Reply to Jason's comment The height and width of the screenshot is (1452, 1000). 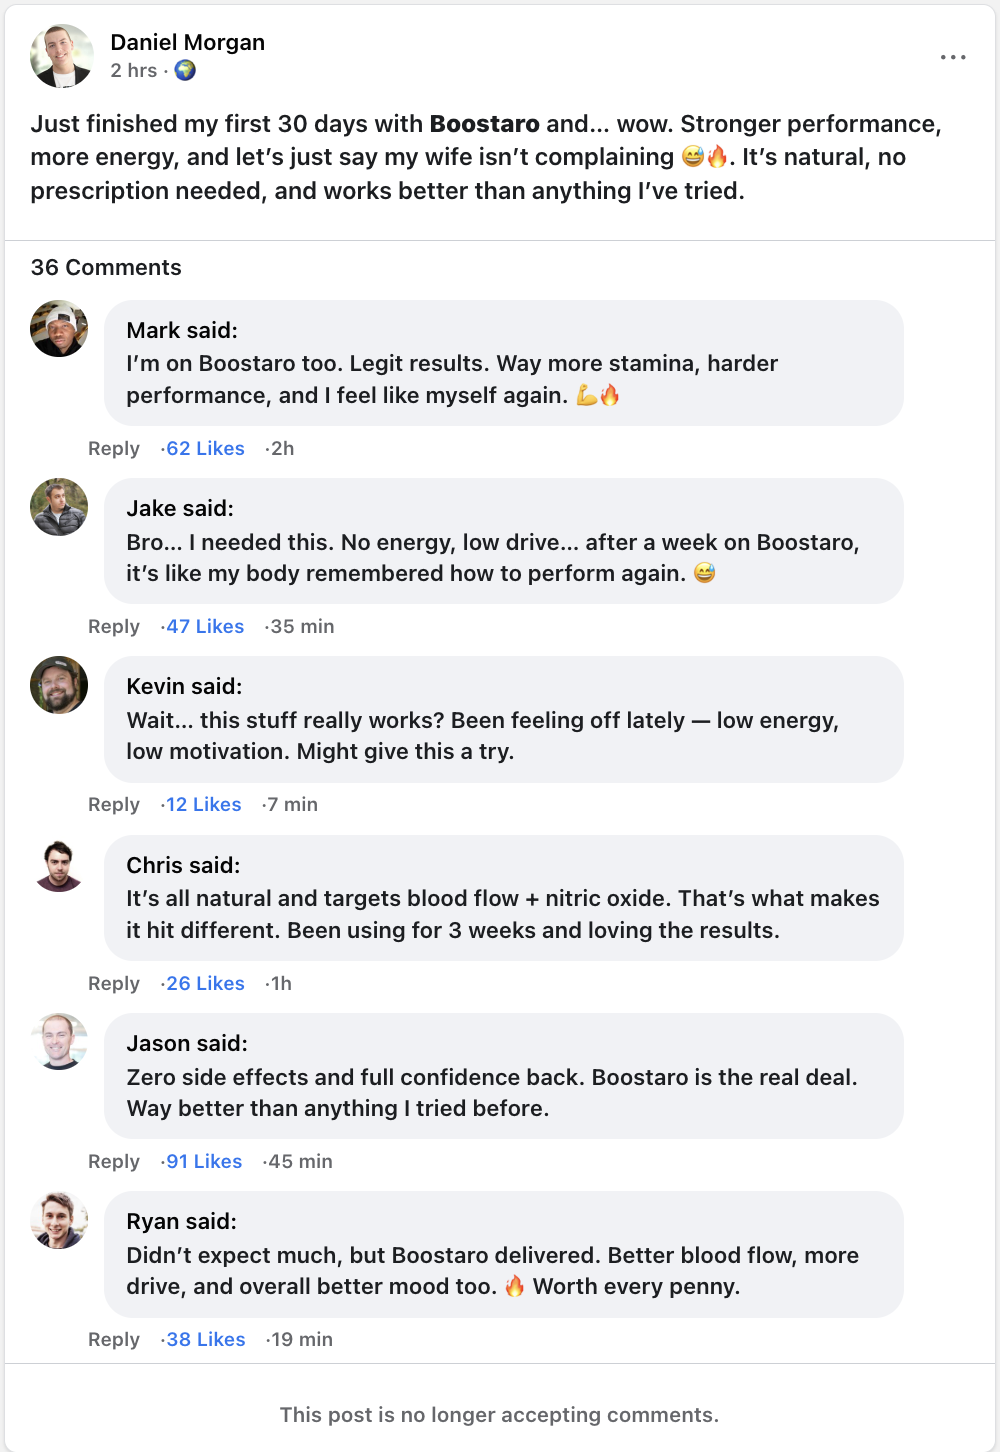(114, 1162)
